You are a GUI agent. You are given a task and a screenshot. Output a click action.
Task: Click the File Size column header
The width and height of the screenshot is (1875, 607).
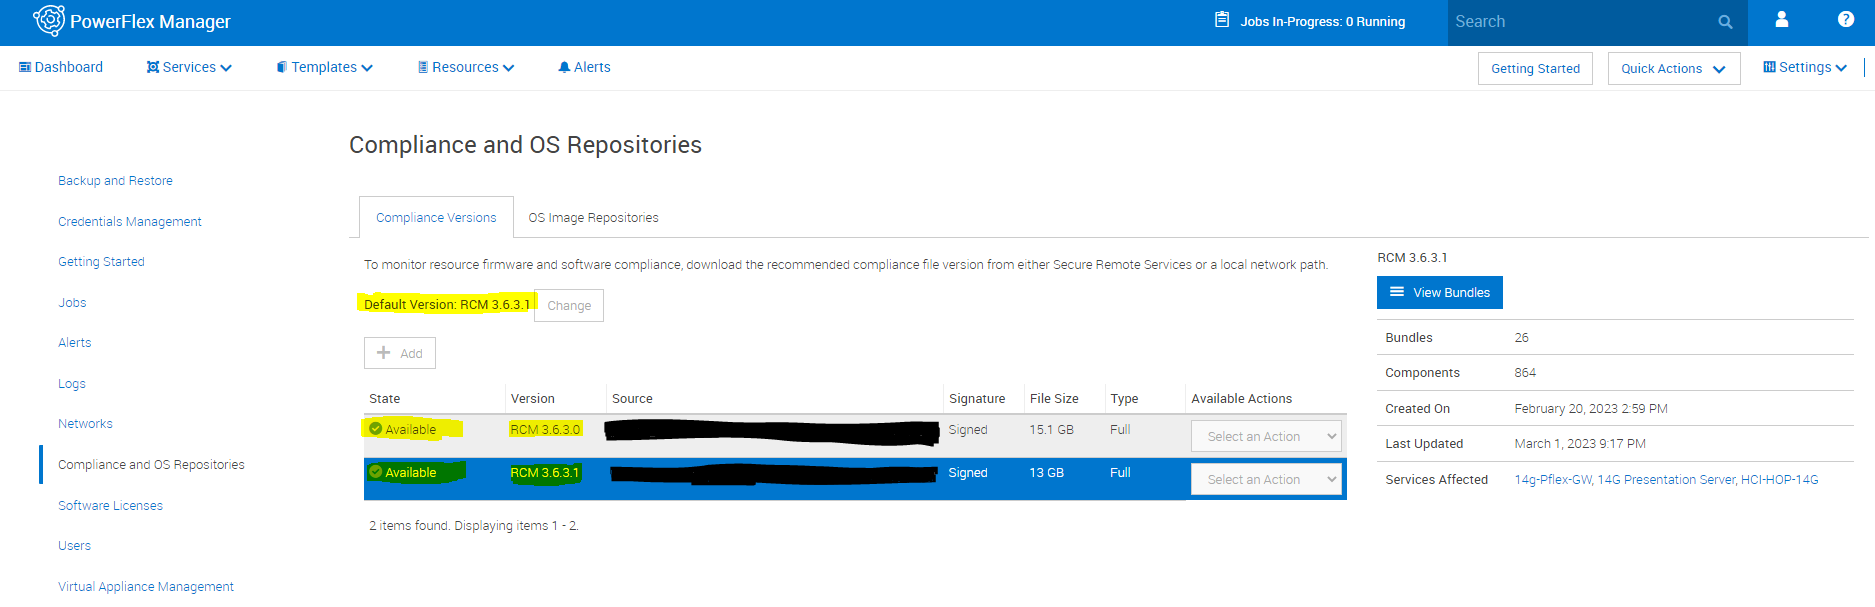1054,399
